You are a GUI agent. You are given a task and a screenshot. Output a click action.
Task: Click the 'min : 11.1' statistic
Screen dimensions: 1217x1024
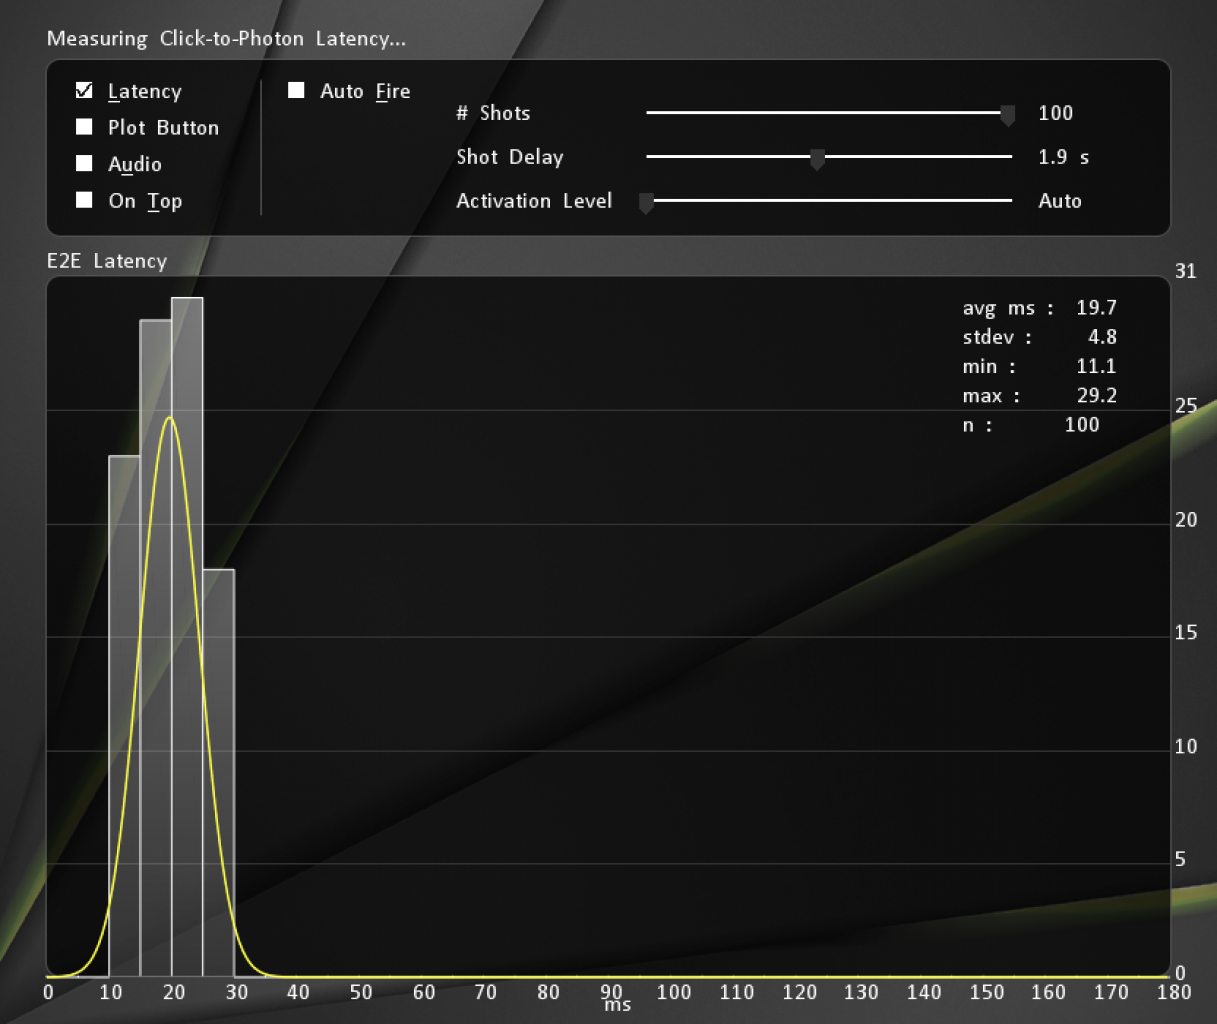pos(1039,366)
